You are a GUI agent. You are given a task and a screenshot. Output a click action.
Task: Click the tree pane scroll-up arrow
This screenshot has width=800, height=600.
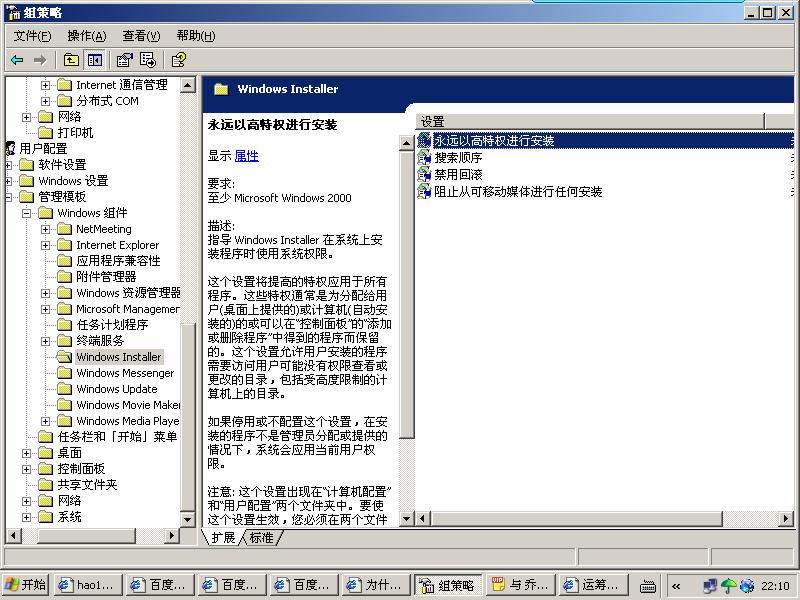pos(188,85)
